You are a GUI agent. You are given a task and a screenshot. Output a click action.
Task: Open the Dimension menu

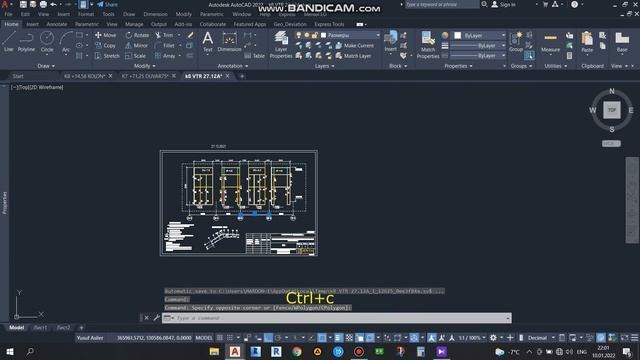[x=156, y=14]
